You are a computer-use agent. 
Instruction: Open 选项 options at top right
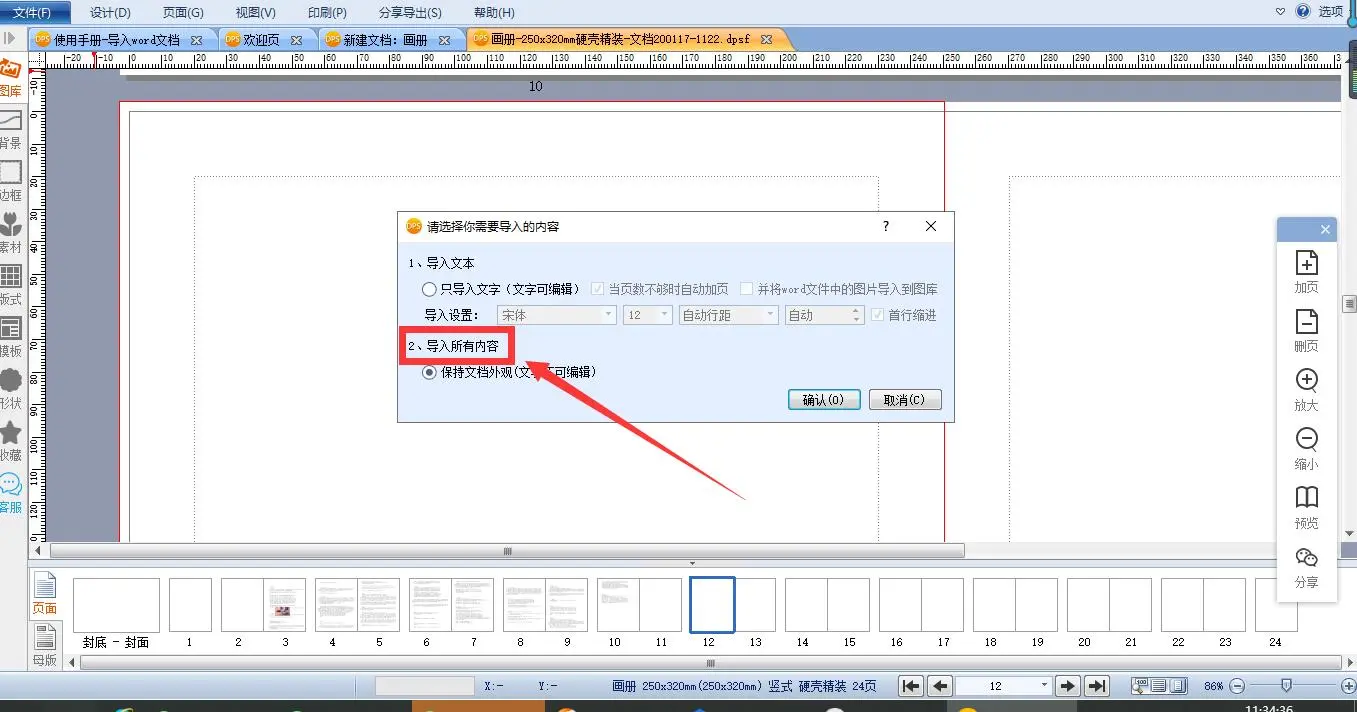tap(1331, 12)
